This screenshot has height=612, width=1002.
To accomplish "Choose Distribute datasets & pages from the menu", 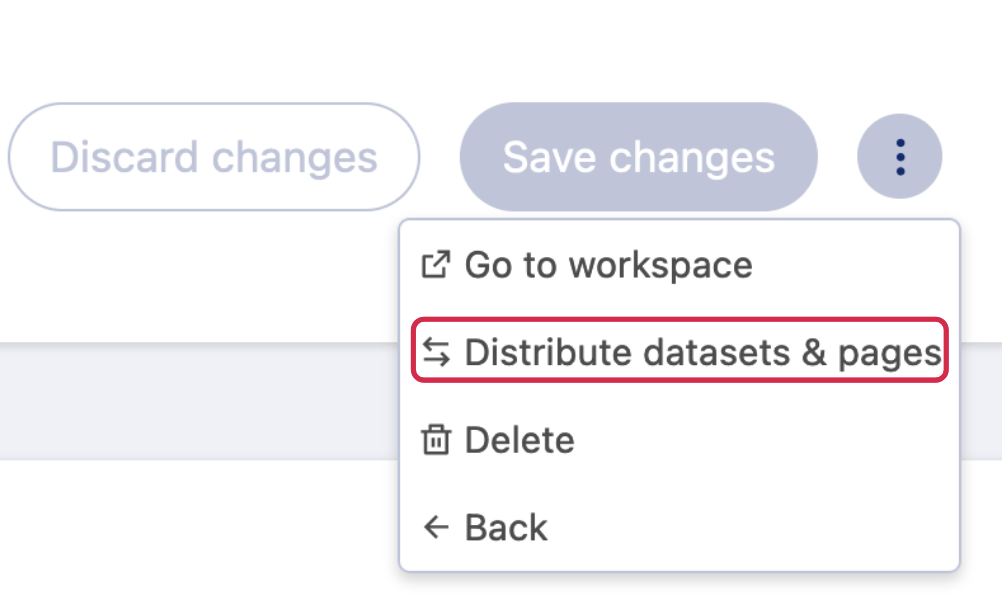I will pyautogui.click(x=679, y=352).
